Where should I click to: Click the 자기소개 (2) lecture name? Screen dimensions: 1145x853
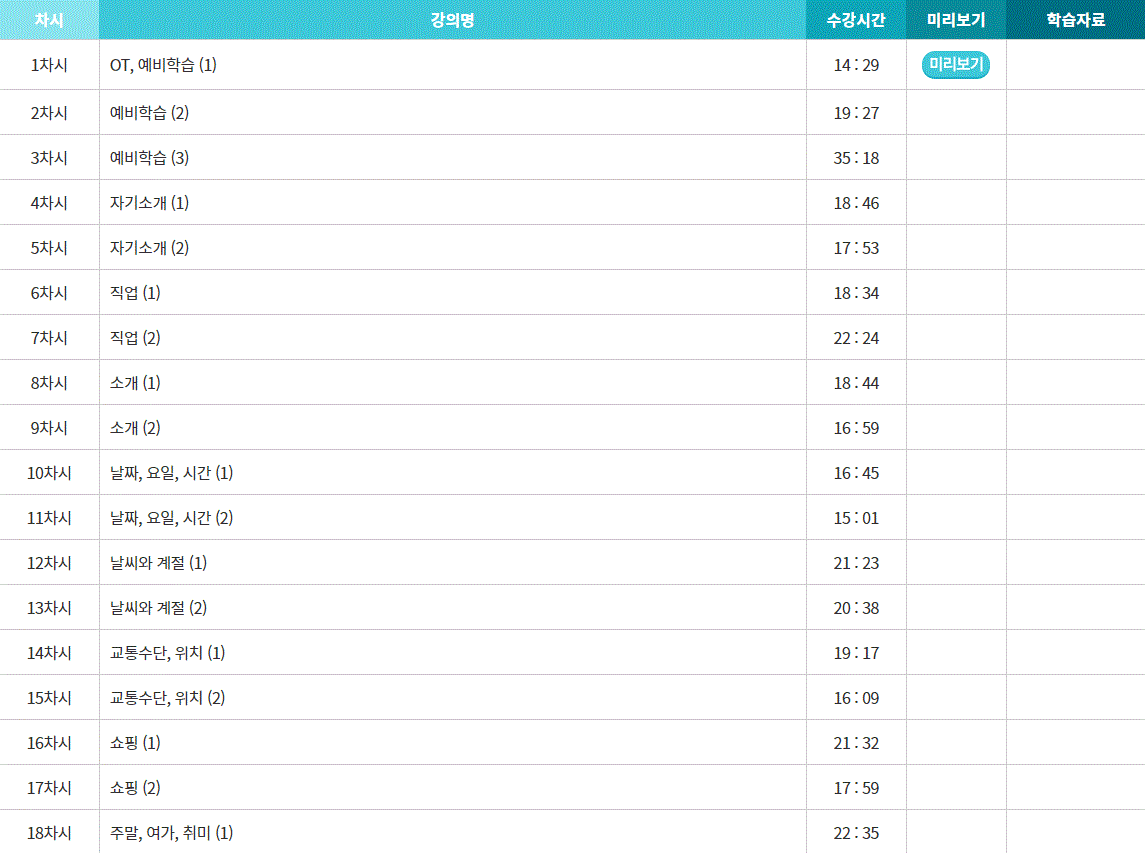[149, 248]
